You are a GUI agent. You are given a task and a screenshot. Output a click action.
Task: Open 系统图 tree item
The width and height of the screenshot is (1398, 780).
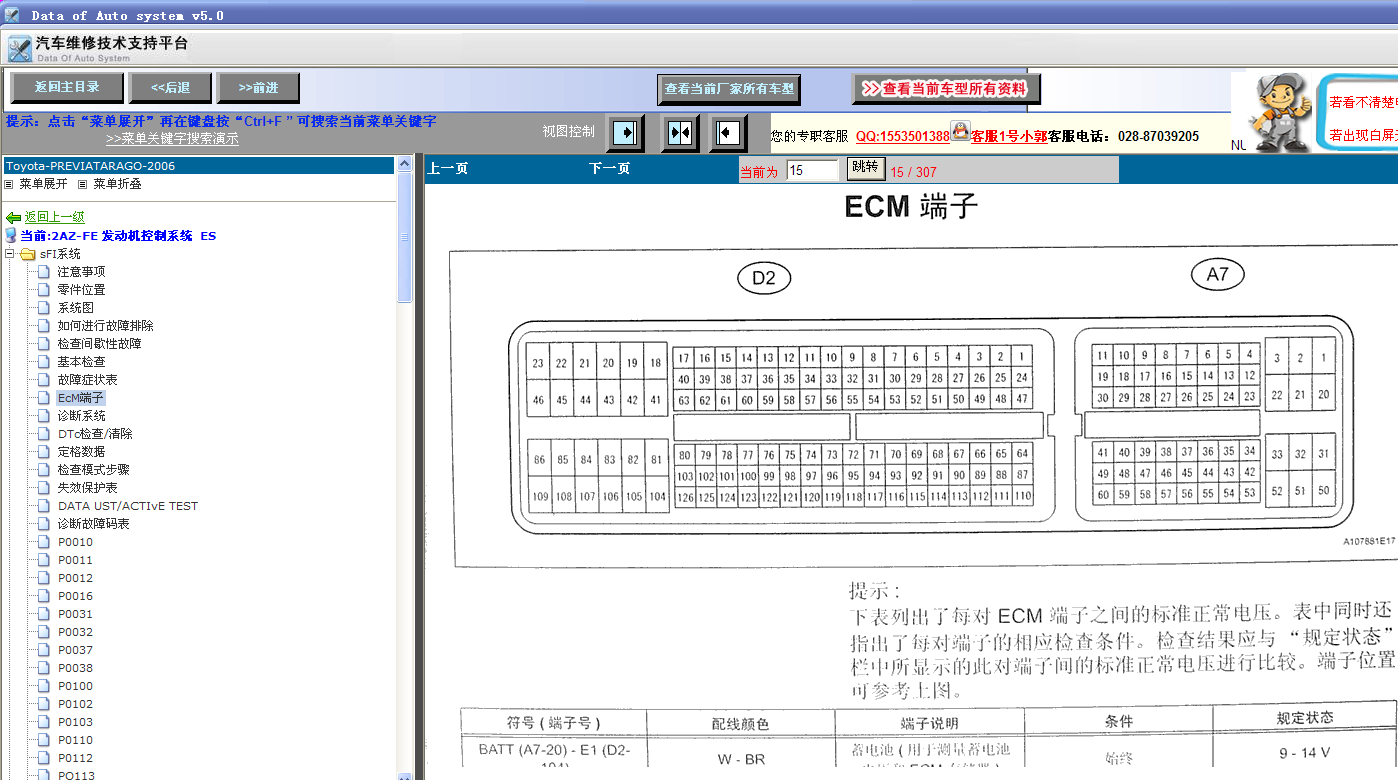75,308
